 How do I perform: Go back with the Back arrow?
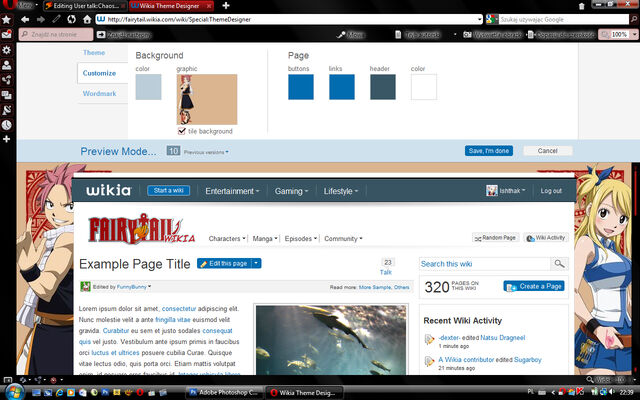pyautogui.click(x=25, y=19)
